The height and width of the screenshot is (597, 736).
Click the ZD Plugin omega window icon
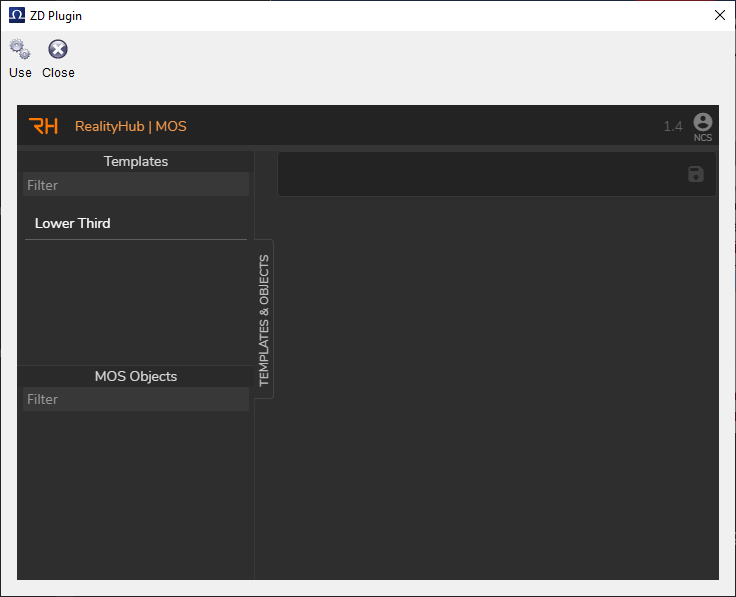[16, 15]
